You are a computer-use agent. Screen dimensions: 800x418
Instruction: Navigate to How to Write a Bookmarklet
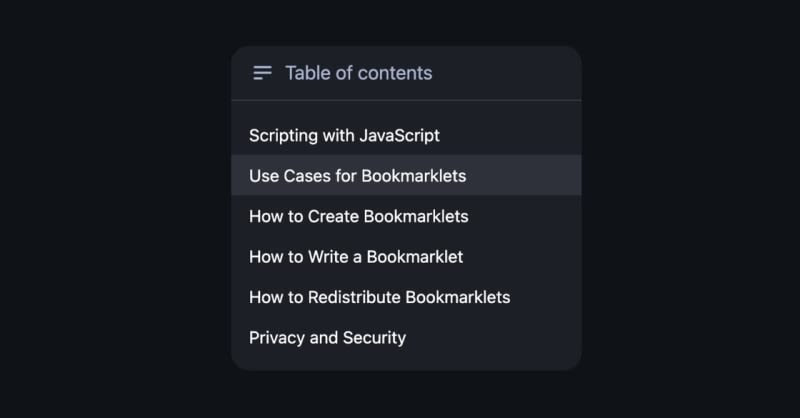[356, 257]
